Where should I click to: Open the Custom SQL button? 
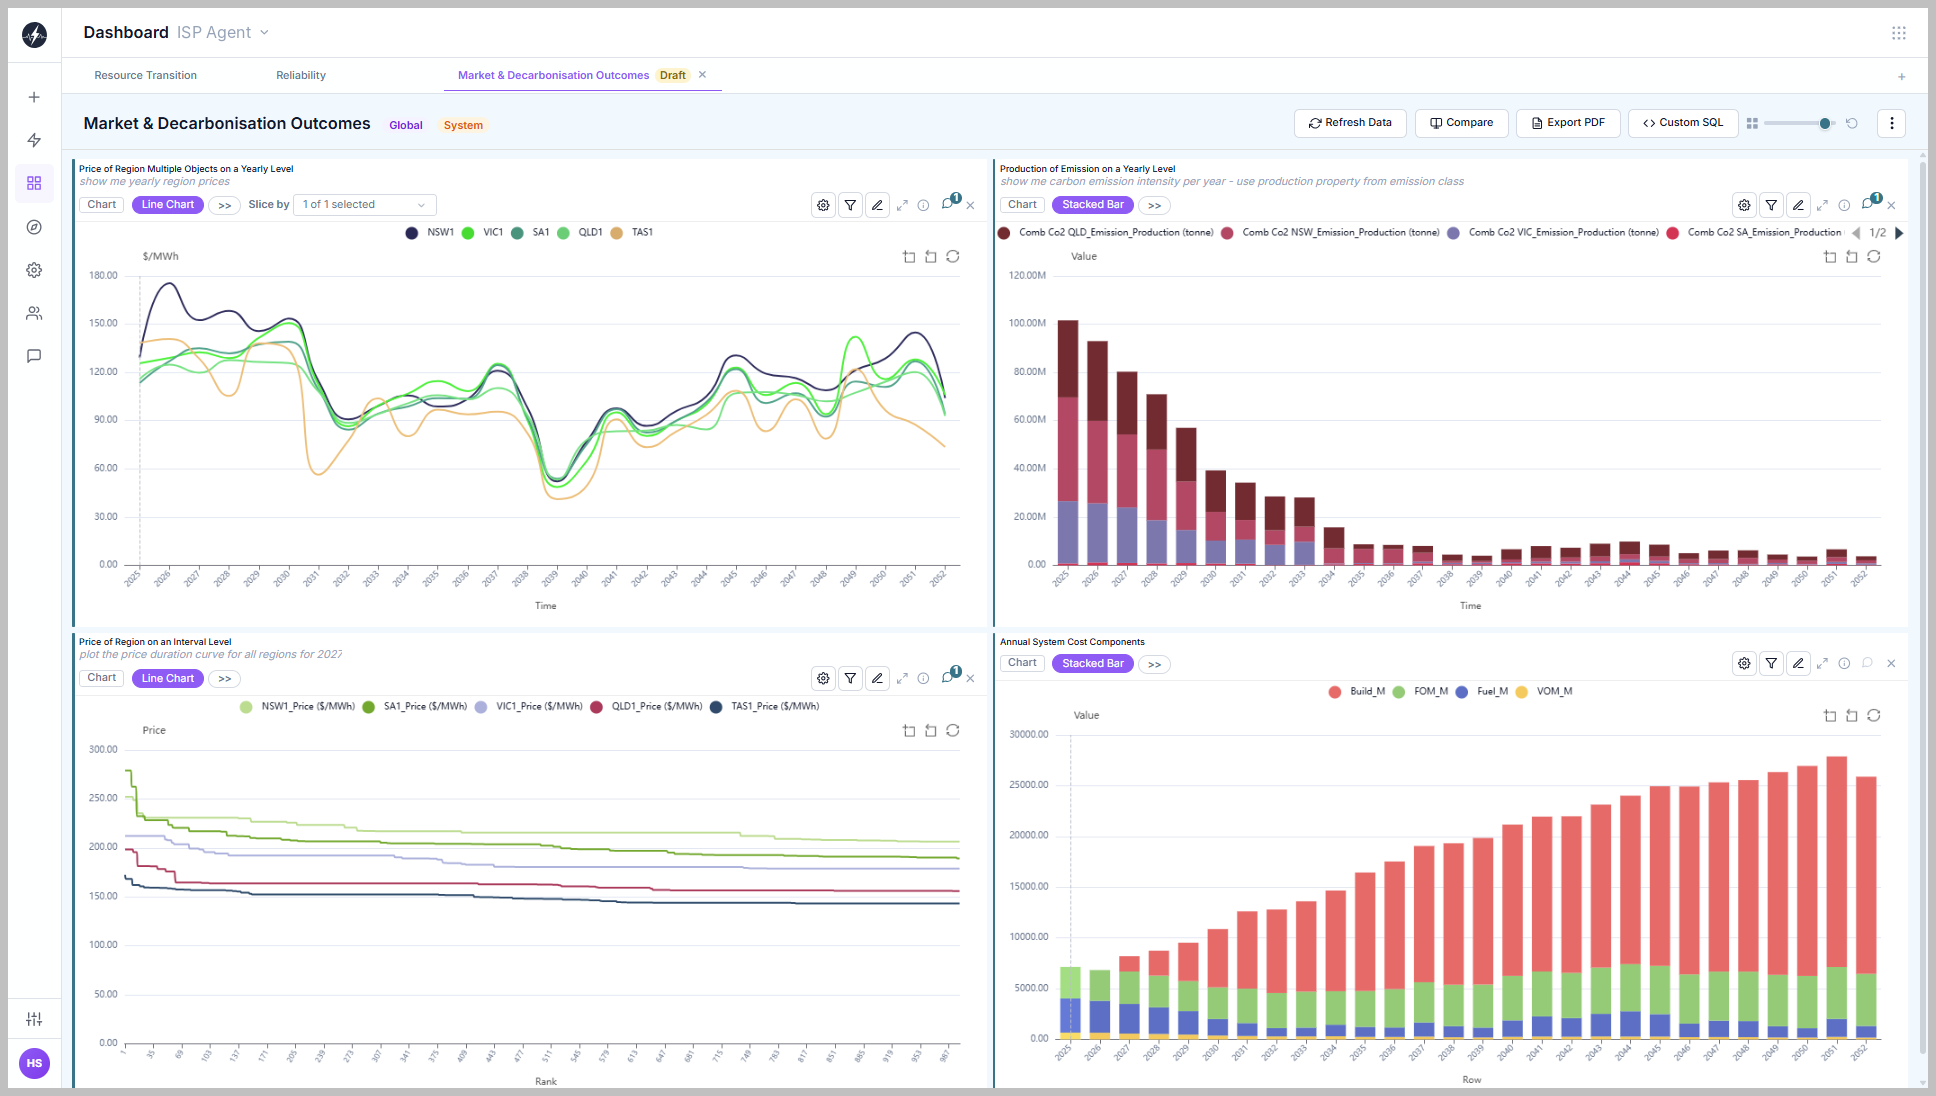point(1683,123)
